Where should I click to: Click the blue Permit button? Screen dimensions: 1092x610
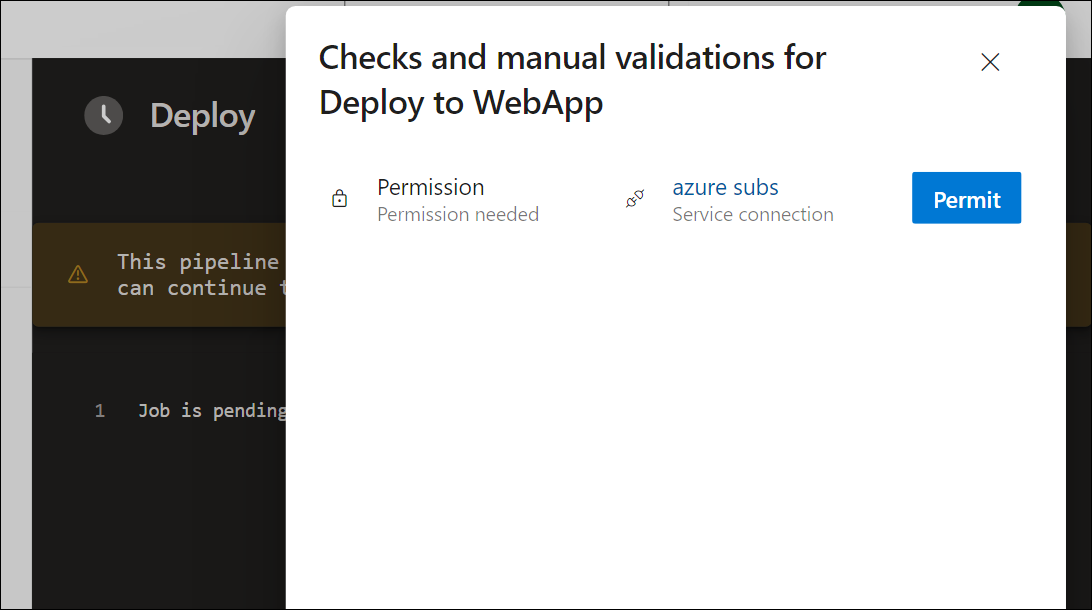(966, 198)
